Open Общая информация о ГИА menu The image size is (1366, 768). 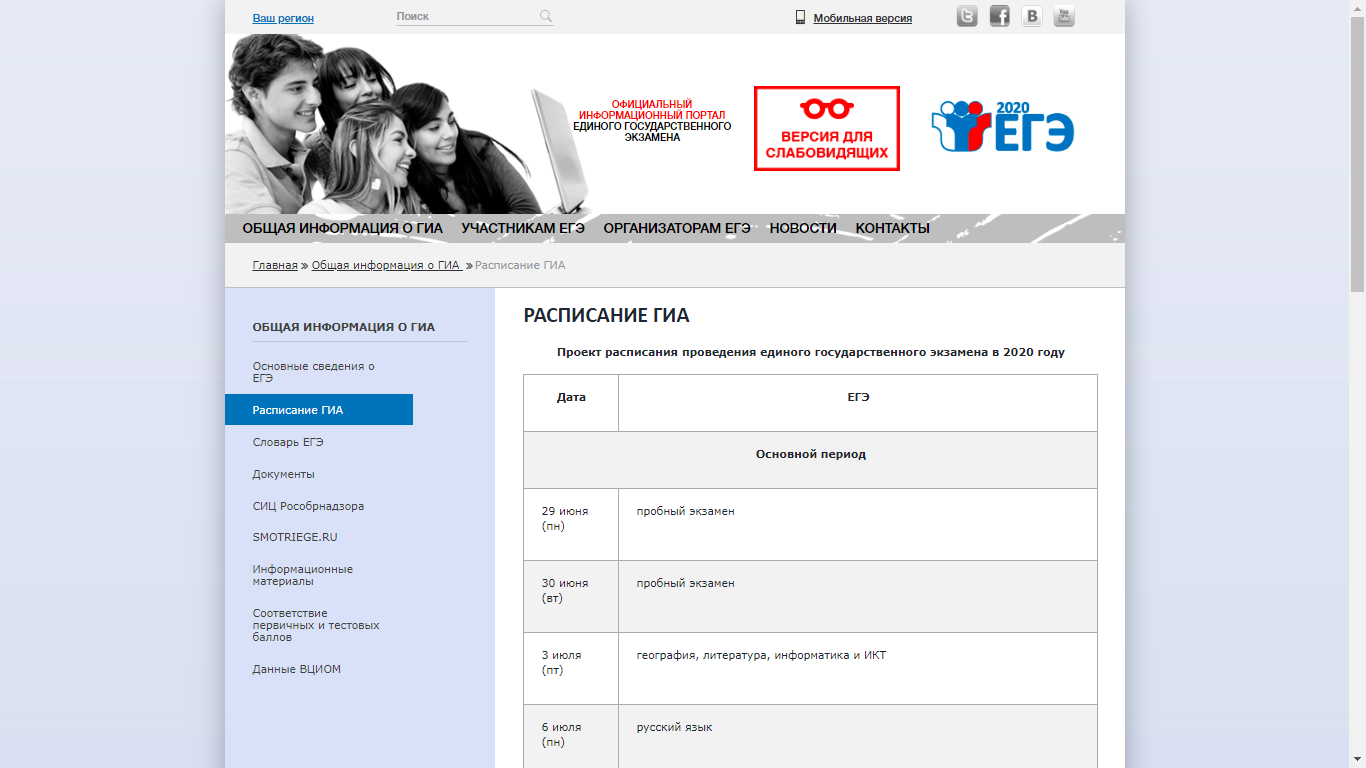click(342, 228)
